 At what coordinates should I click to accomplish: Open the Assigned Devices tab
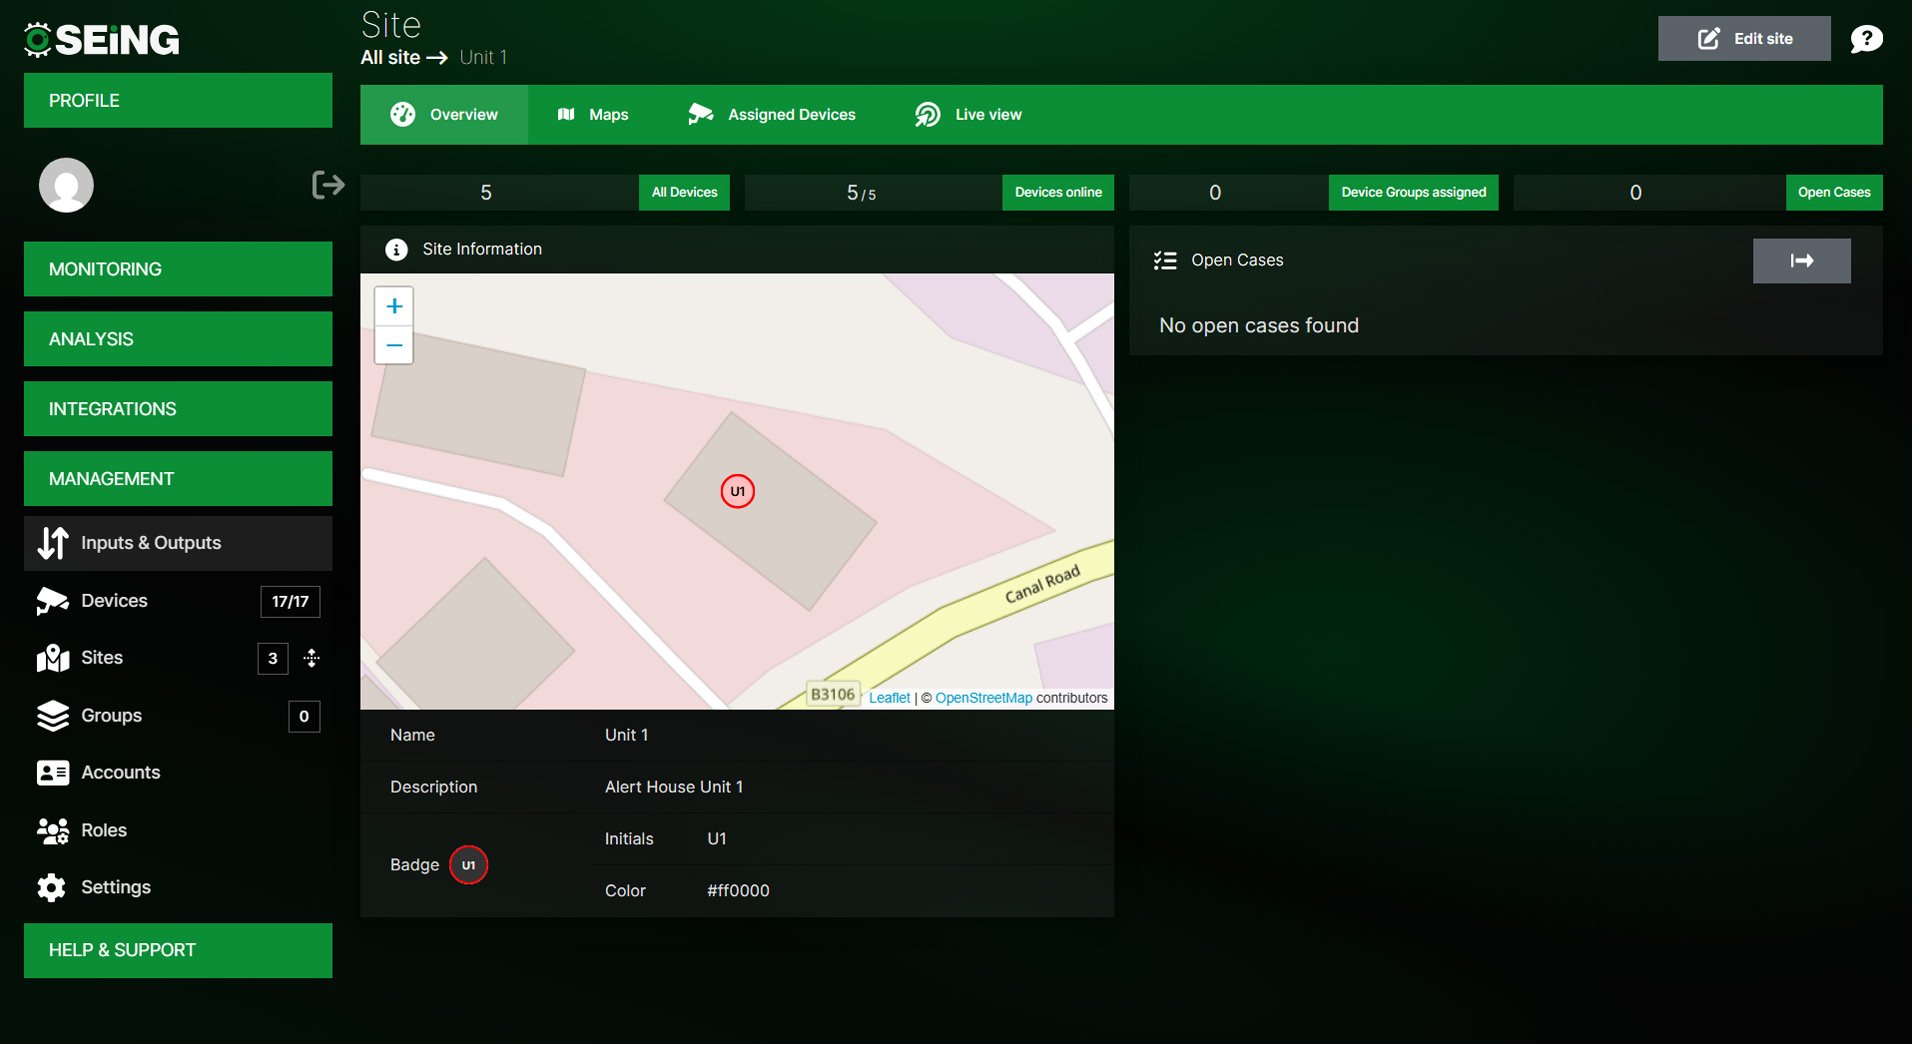pos(771,114)
